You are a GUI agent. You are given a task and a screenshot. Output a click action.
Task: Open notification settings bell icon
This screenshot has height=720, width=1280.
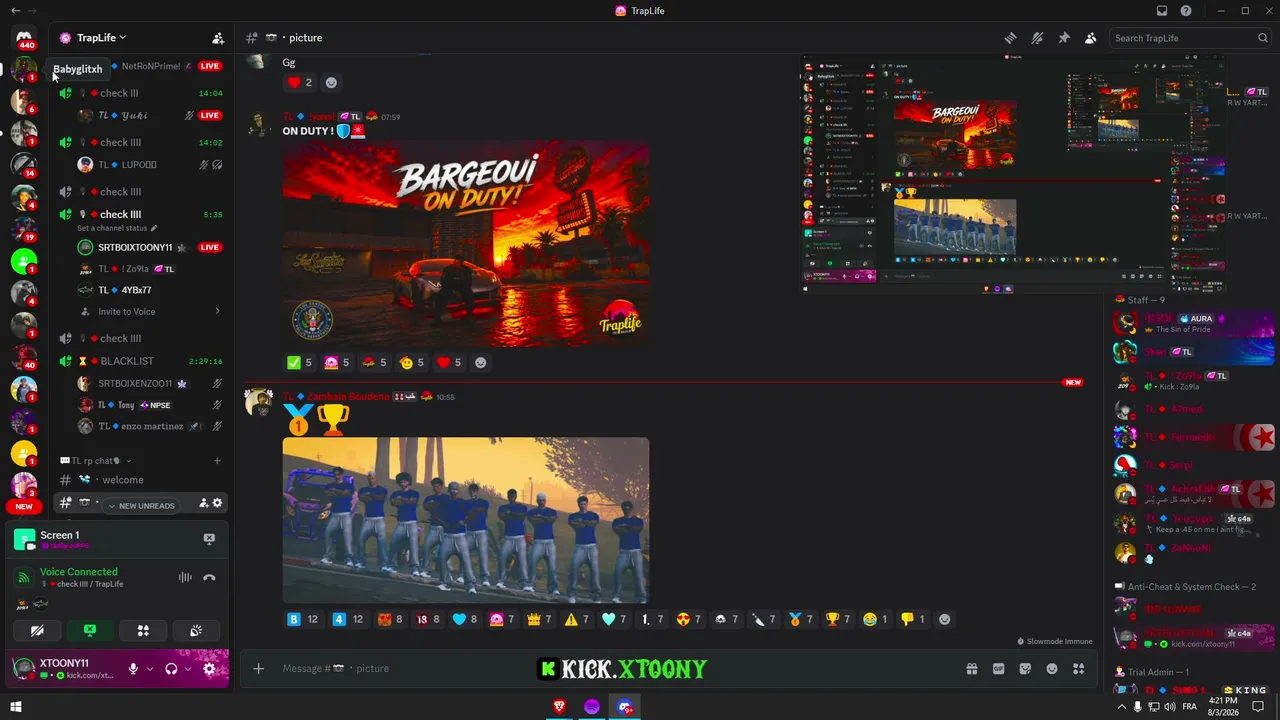1038,38
